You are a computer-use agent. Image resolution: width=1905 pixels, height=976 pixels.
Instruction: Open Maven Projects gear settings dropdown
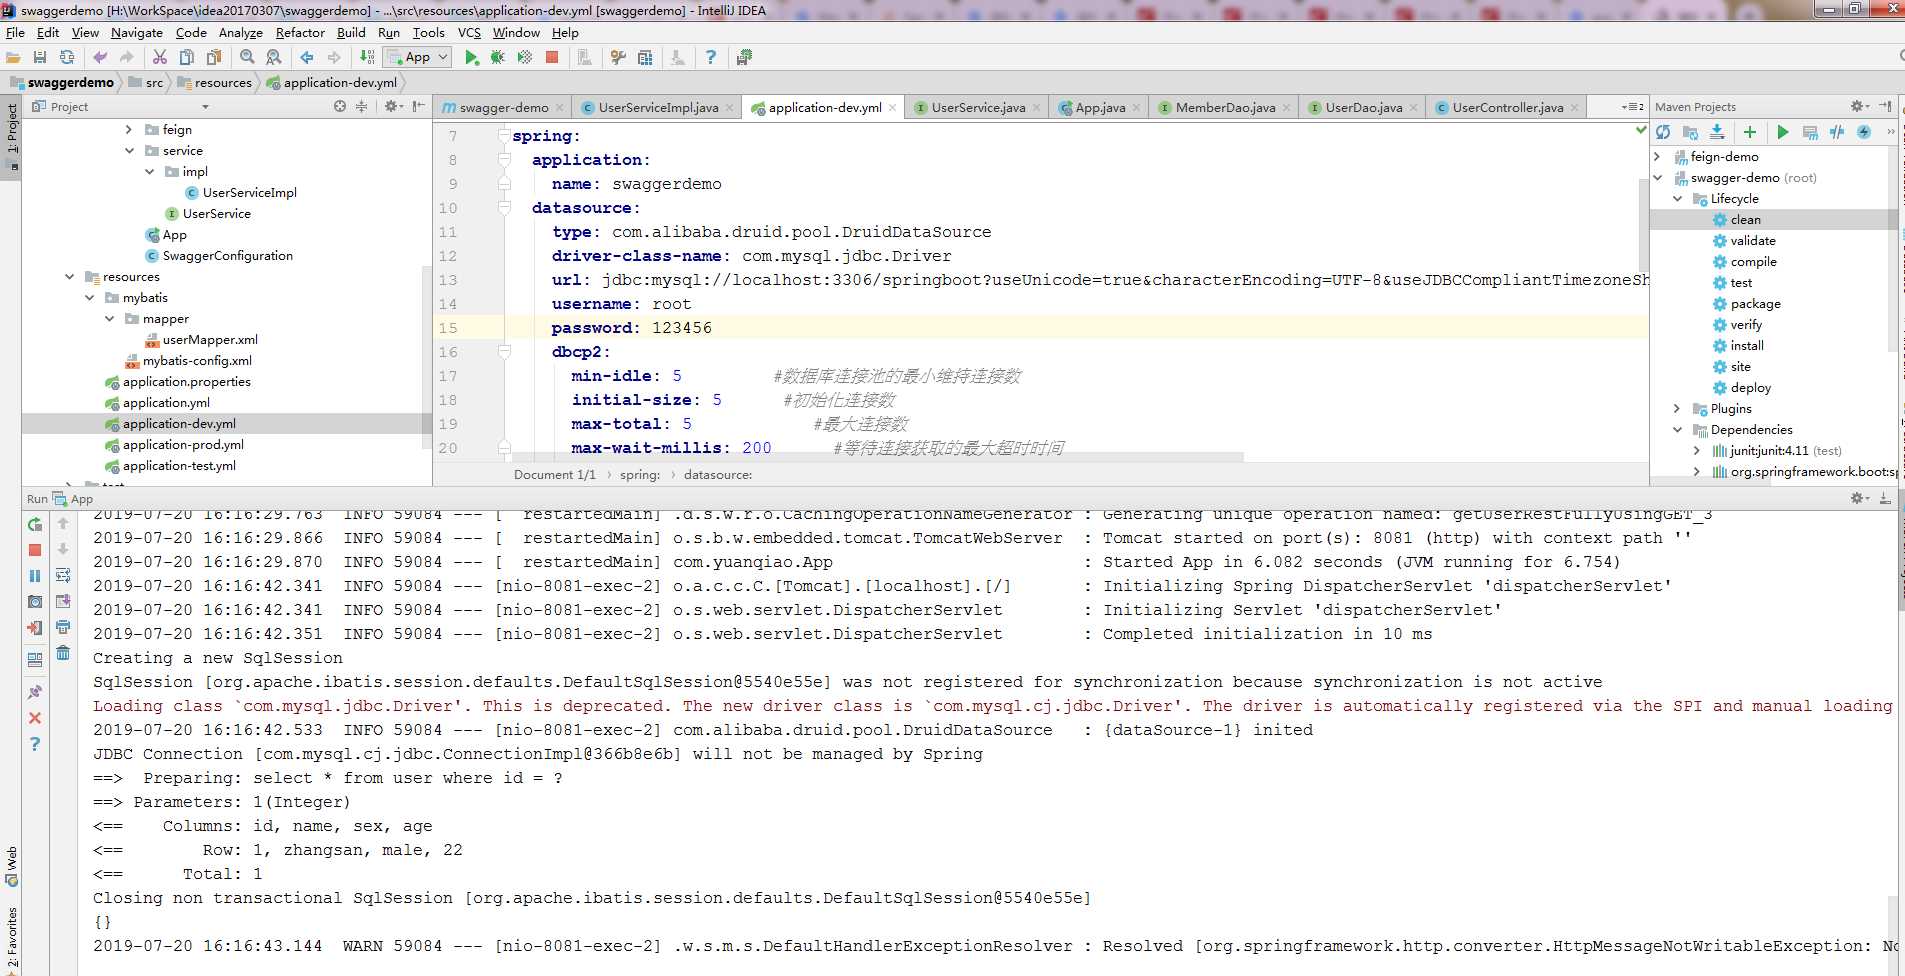(1859, 107)
